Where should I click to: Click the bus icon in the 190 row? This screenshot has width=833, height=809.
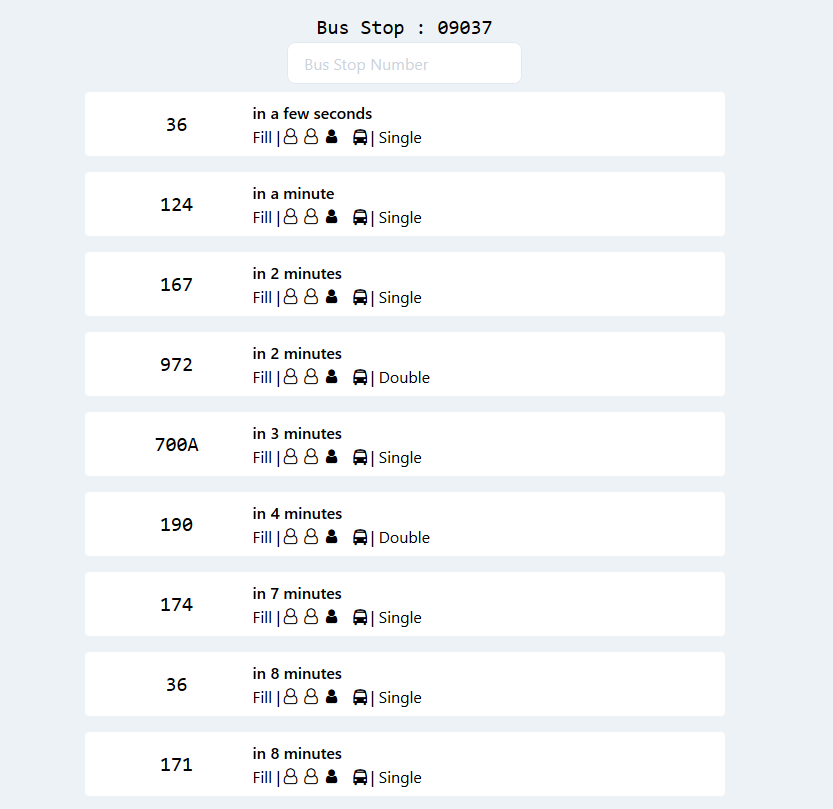pos(360,537)
